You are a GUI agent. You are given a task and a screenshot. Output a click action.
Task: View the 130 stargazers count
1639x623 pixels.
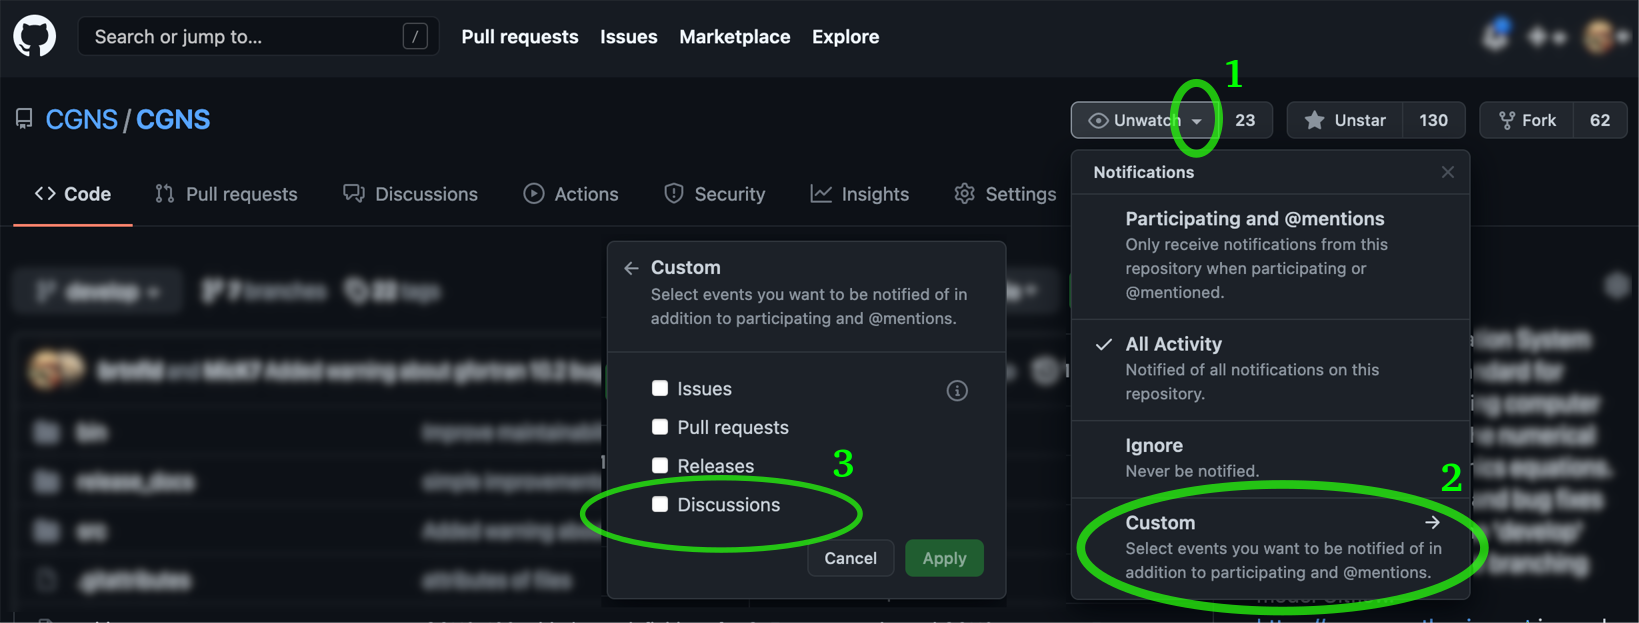(1434, 120)
